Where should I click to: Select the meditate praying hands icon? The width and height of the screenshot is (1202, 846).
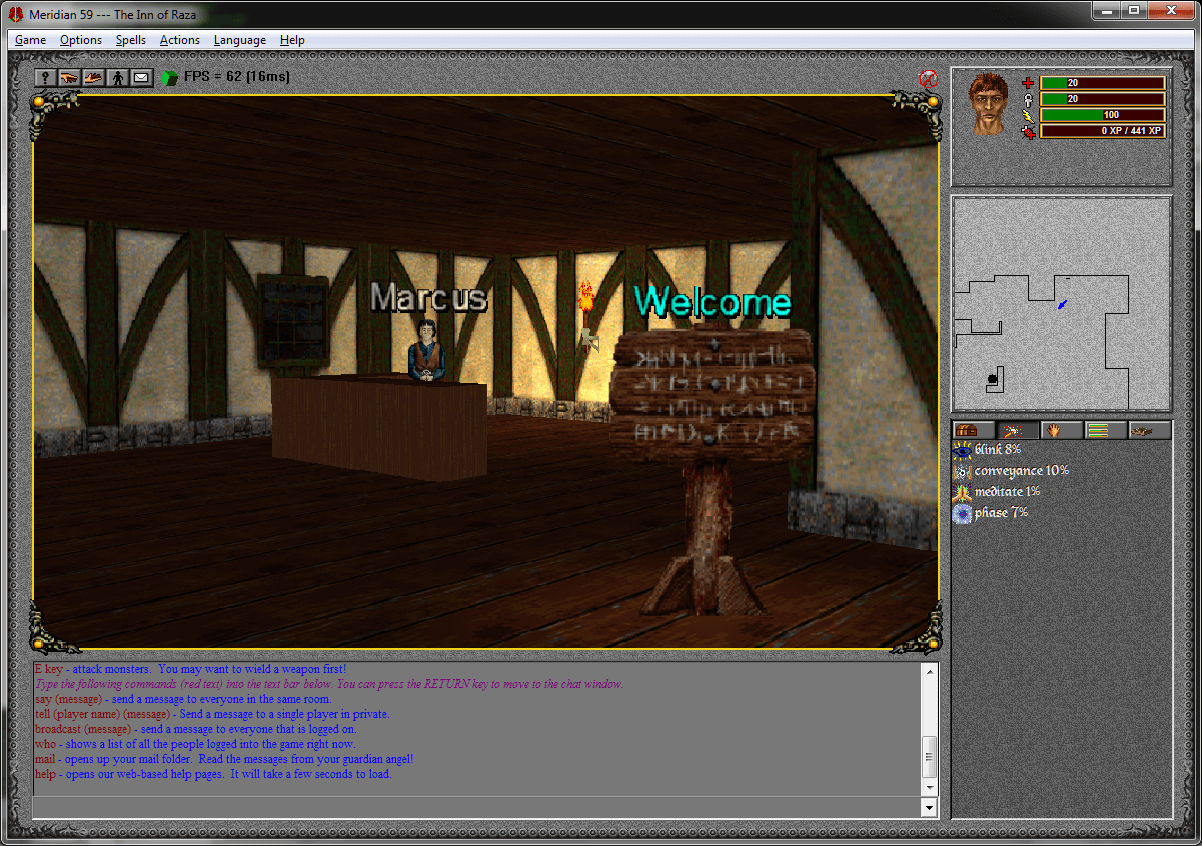(962, 493)
